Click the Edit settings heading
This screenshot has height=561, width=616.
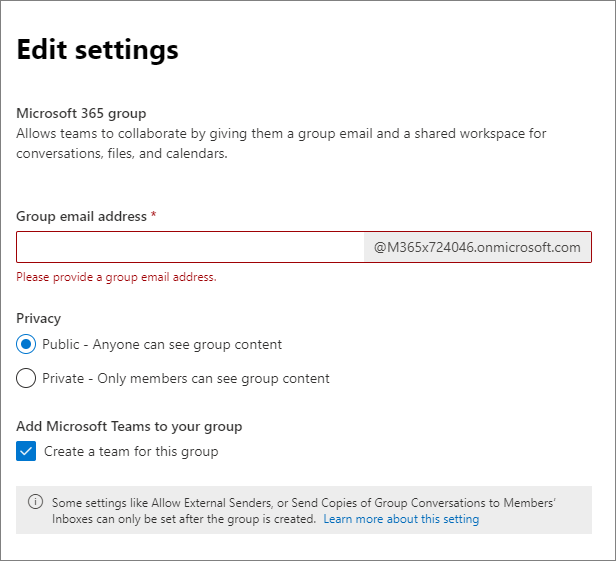(97, 50)
